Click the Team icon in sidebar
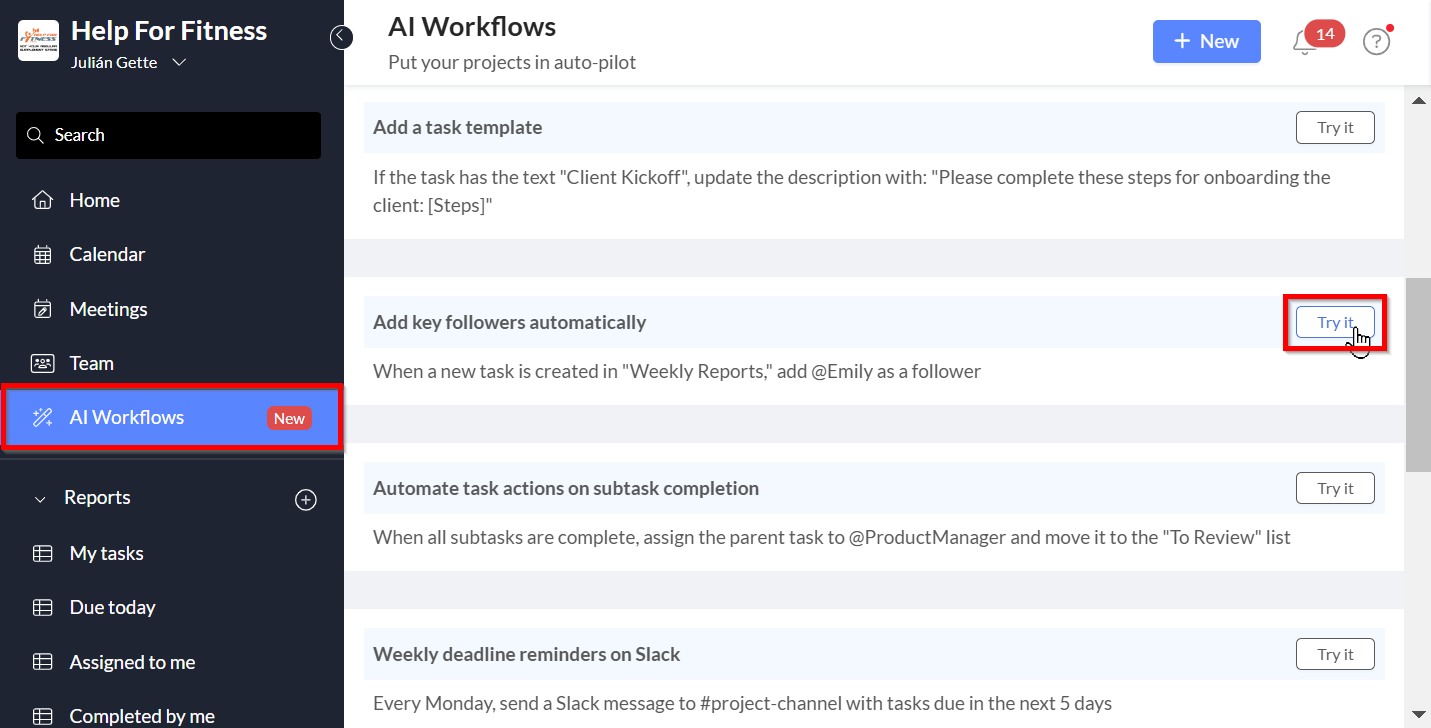This screenshot has width=1431, height=728. 42,364
